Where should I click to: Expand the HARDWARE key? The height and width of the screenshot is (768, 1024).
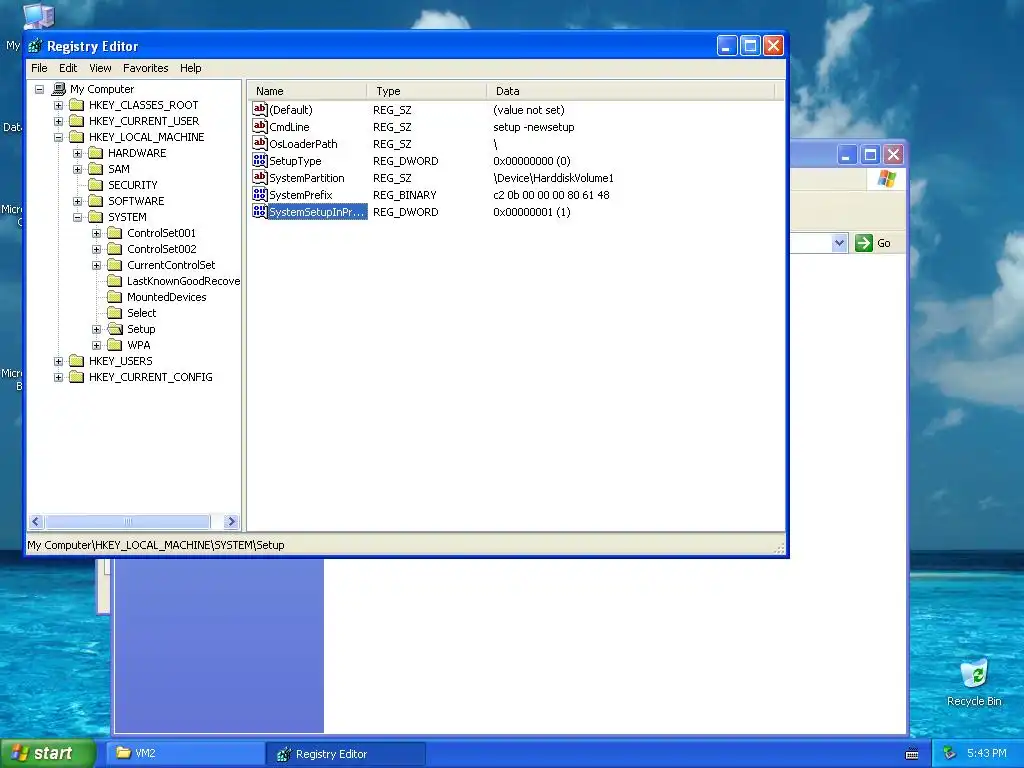[x=77, y=153]
